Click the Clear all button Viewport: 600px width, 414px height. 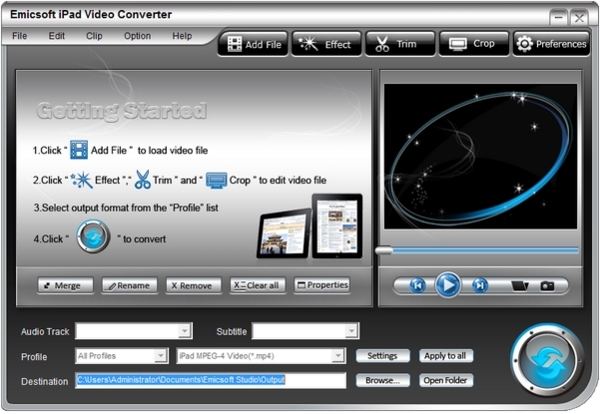(258, 285)
